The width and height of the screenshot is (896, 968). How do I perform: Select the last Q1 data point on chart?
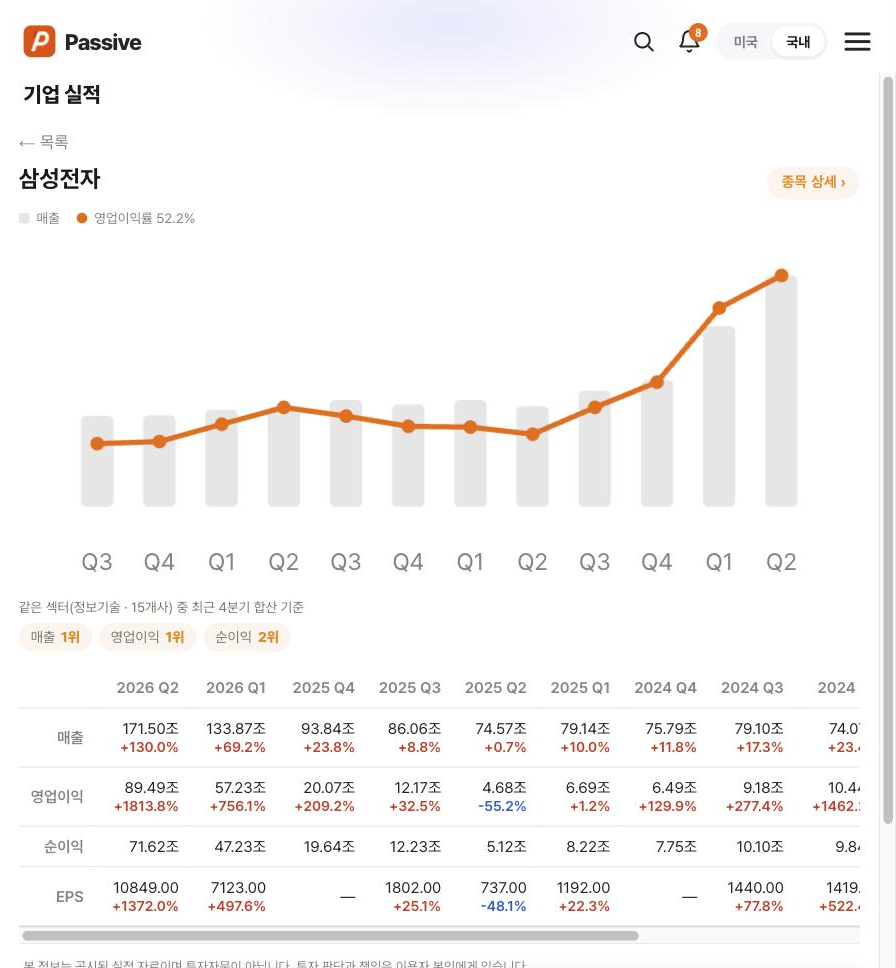(719, 308)
